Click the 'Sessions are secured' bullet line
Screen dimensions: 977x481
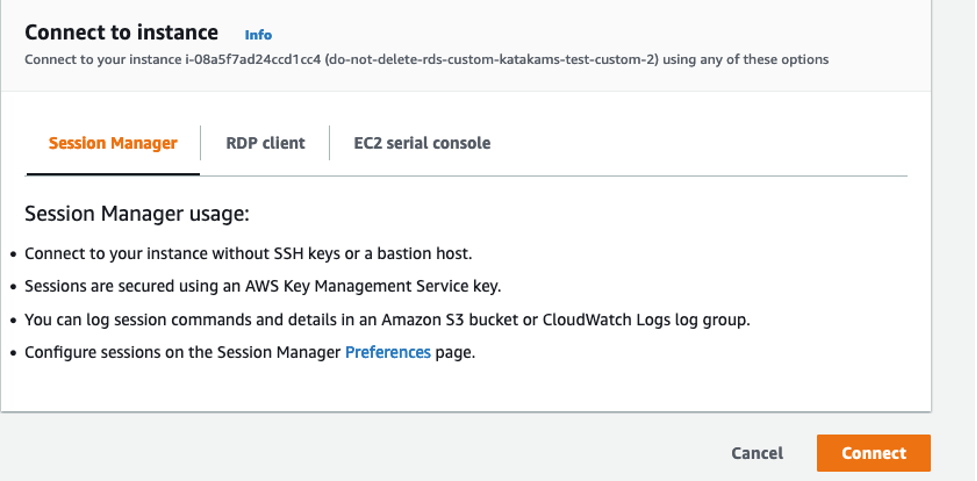pyautogui.click(x=262, y=287)
